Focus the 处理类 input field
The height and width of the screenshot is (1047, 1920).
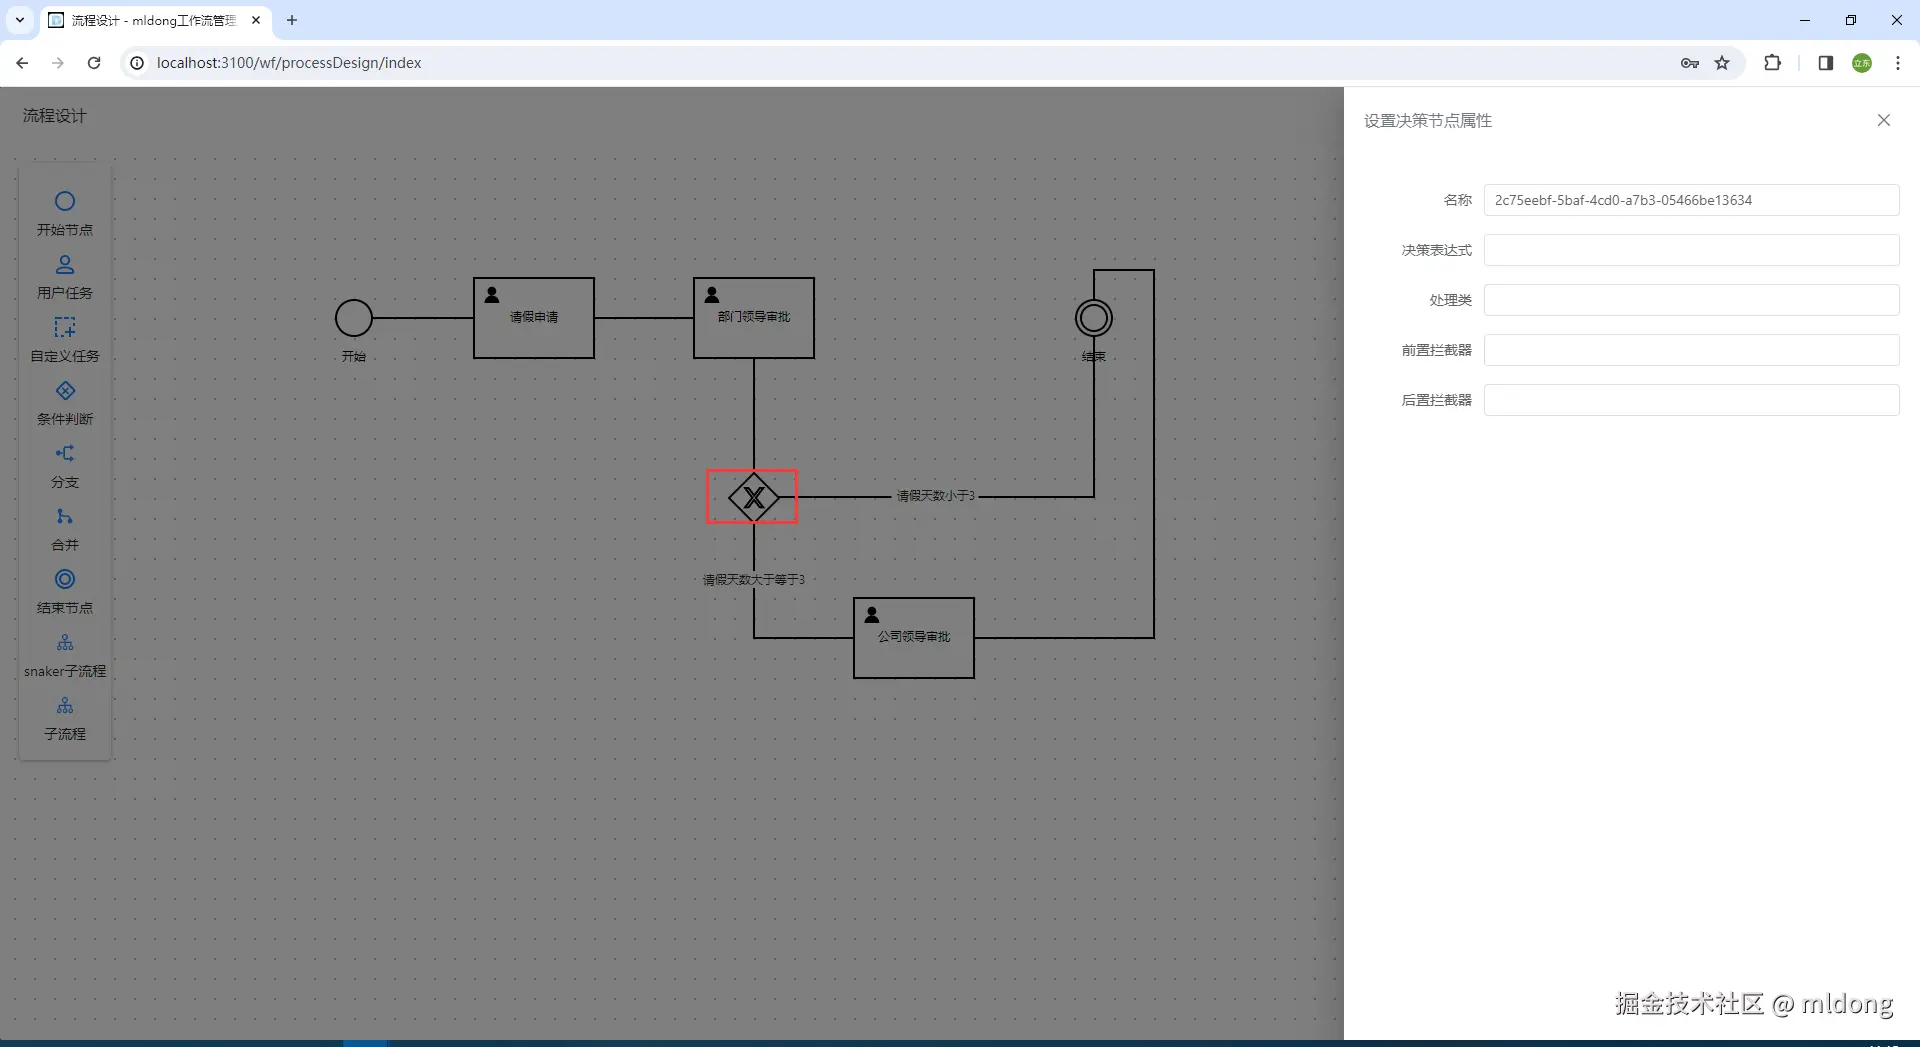click(1691, 300)
